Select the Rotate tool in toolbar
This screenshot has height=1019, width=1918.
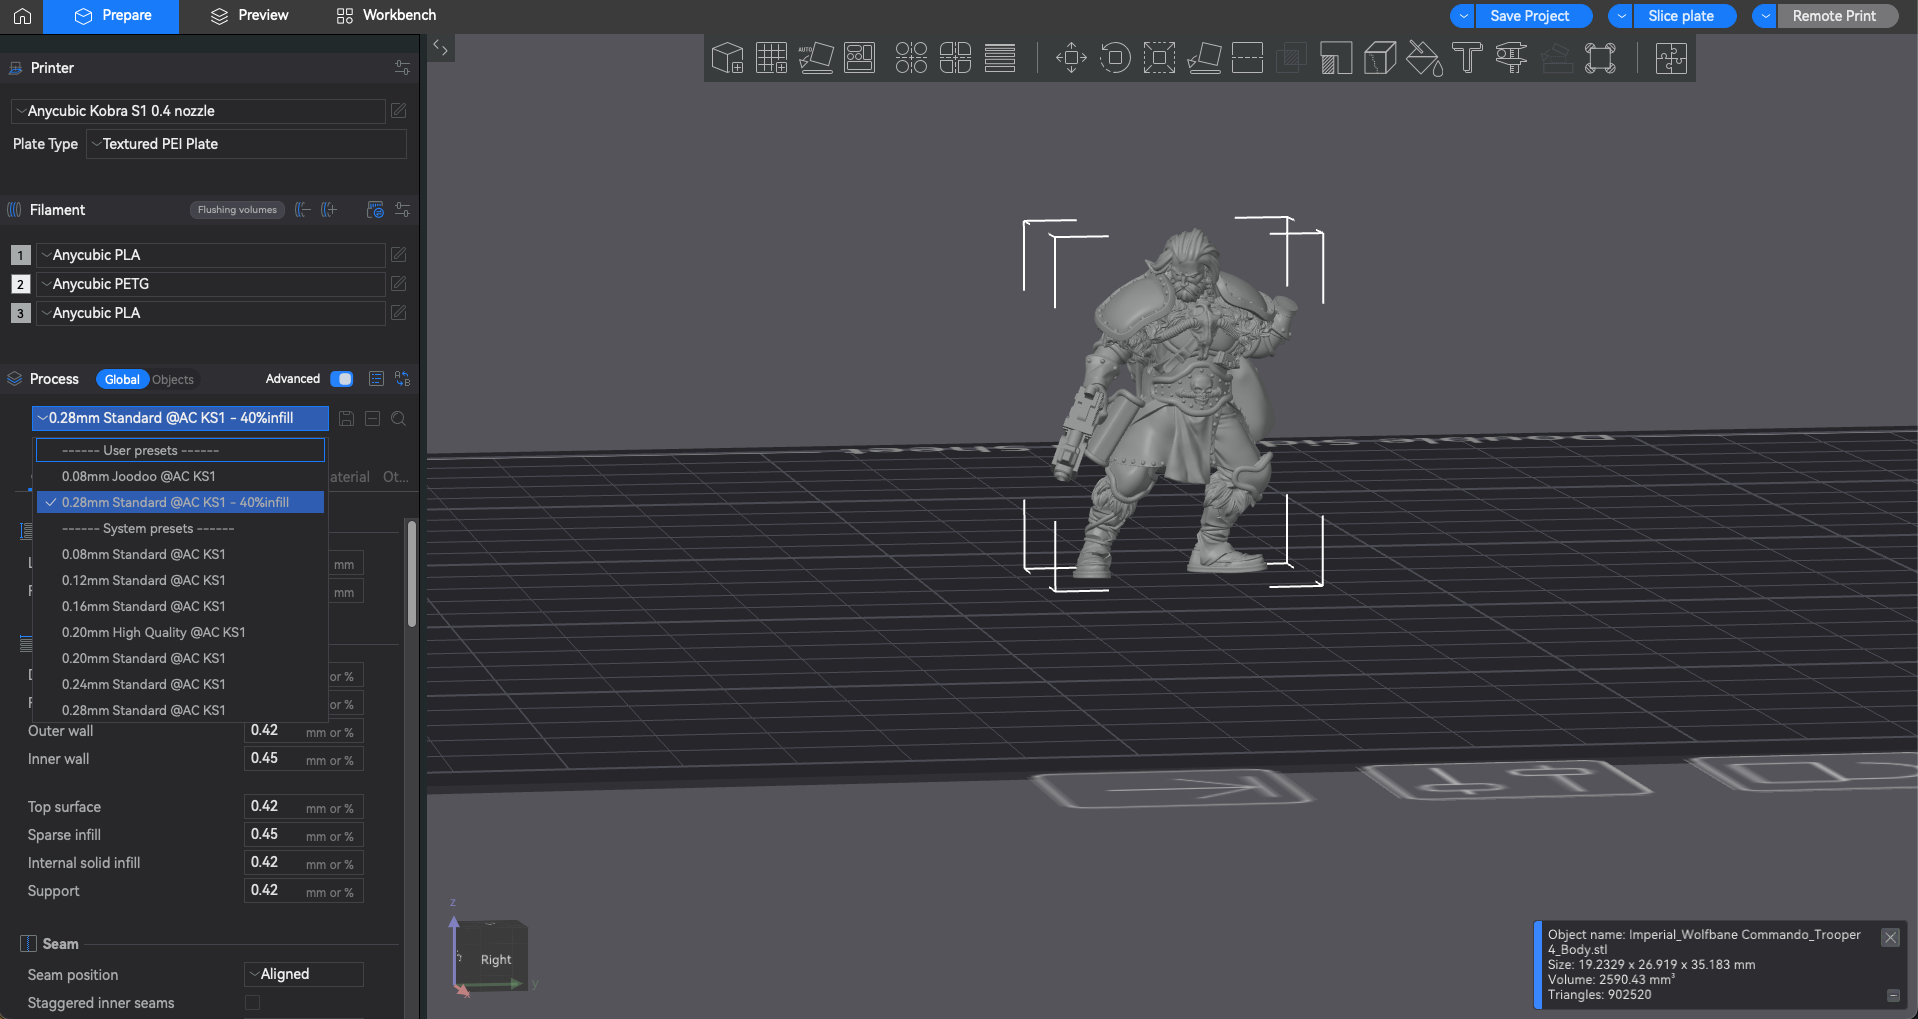tap(1115, 58)
